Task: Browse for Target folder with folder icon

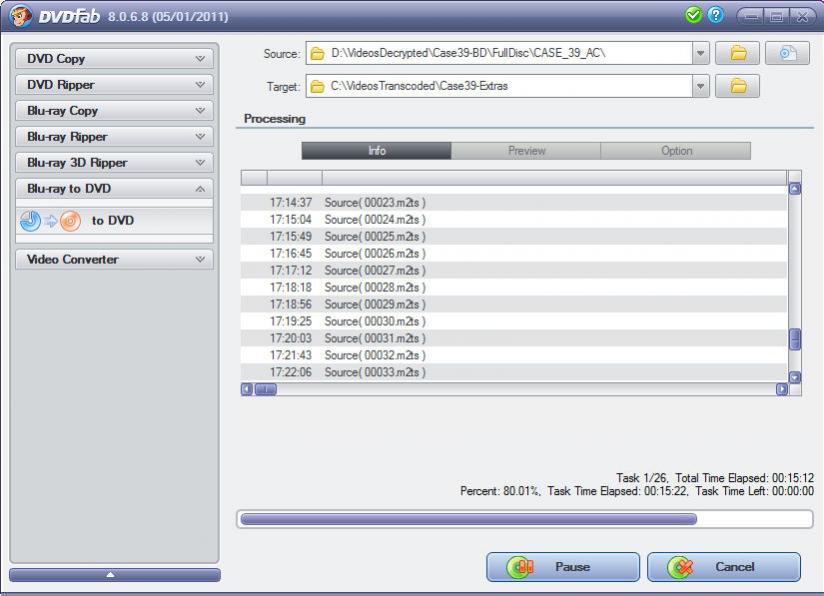Action: click(737, 86)
